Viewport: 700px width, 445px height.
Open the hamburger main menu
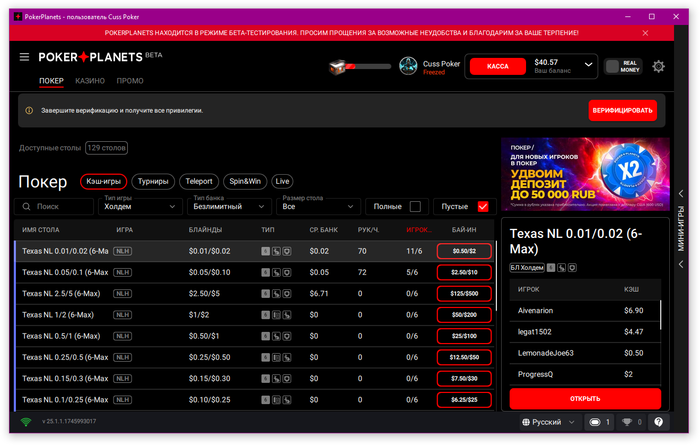[x=24, y=57]
